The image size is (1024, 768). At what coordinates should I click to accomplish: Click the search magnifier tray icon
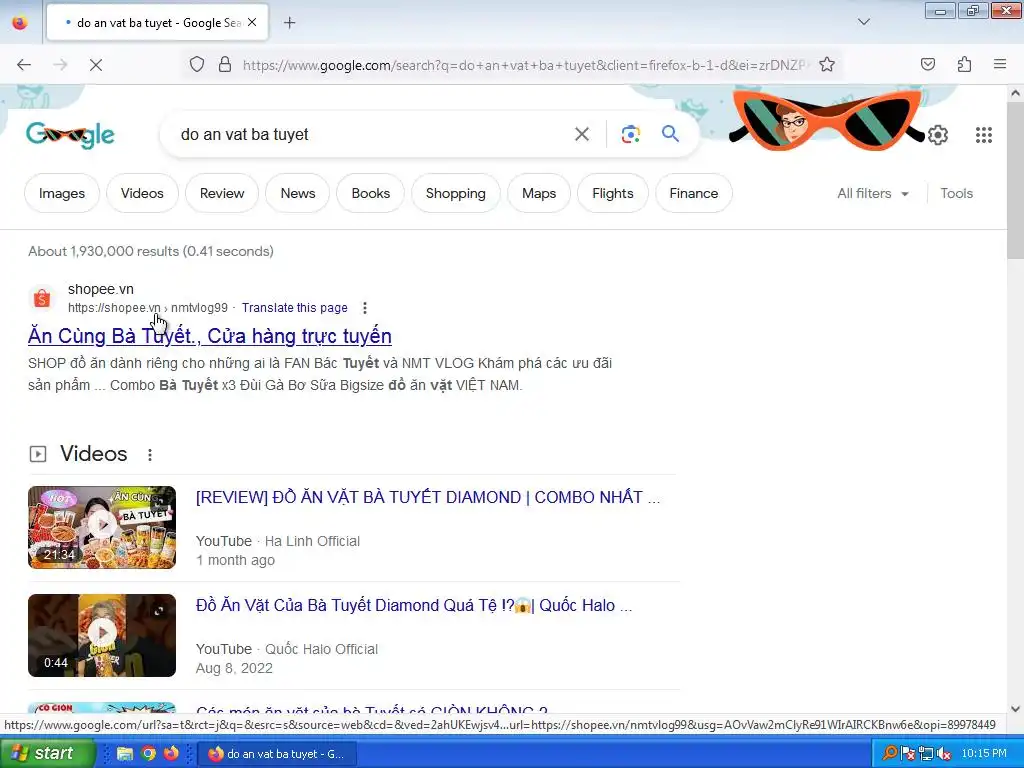coord(889,753)
